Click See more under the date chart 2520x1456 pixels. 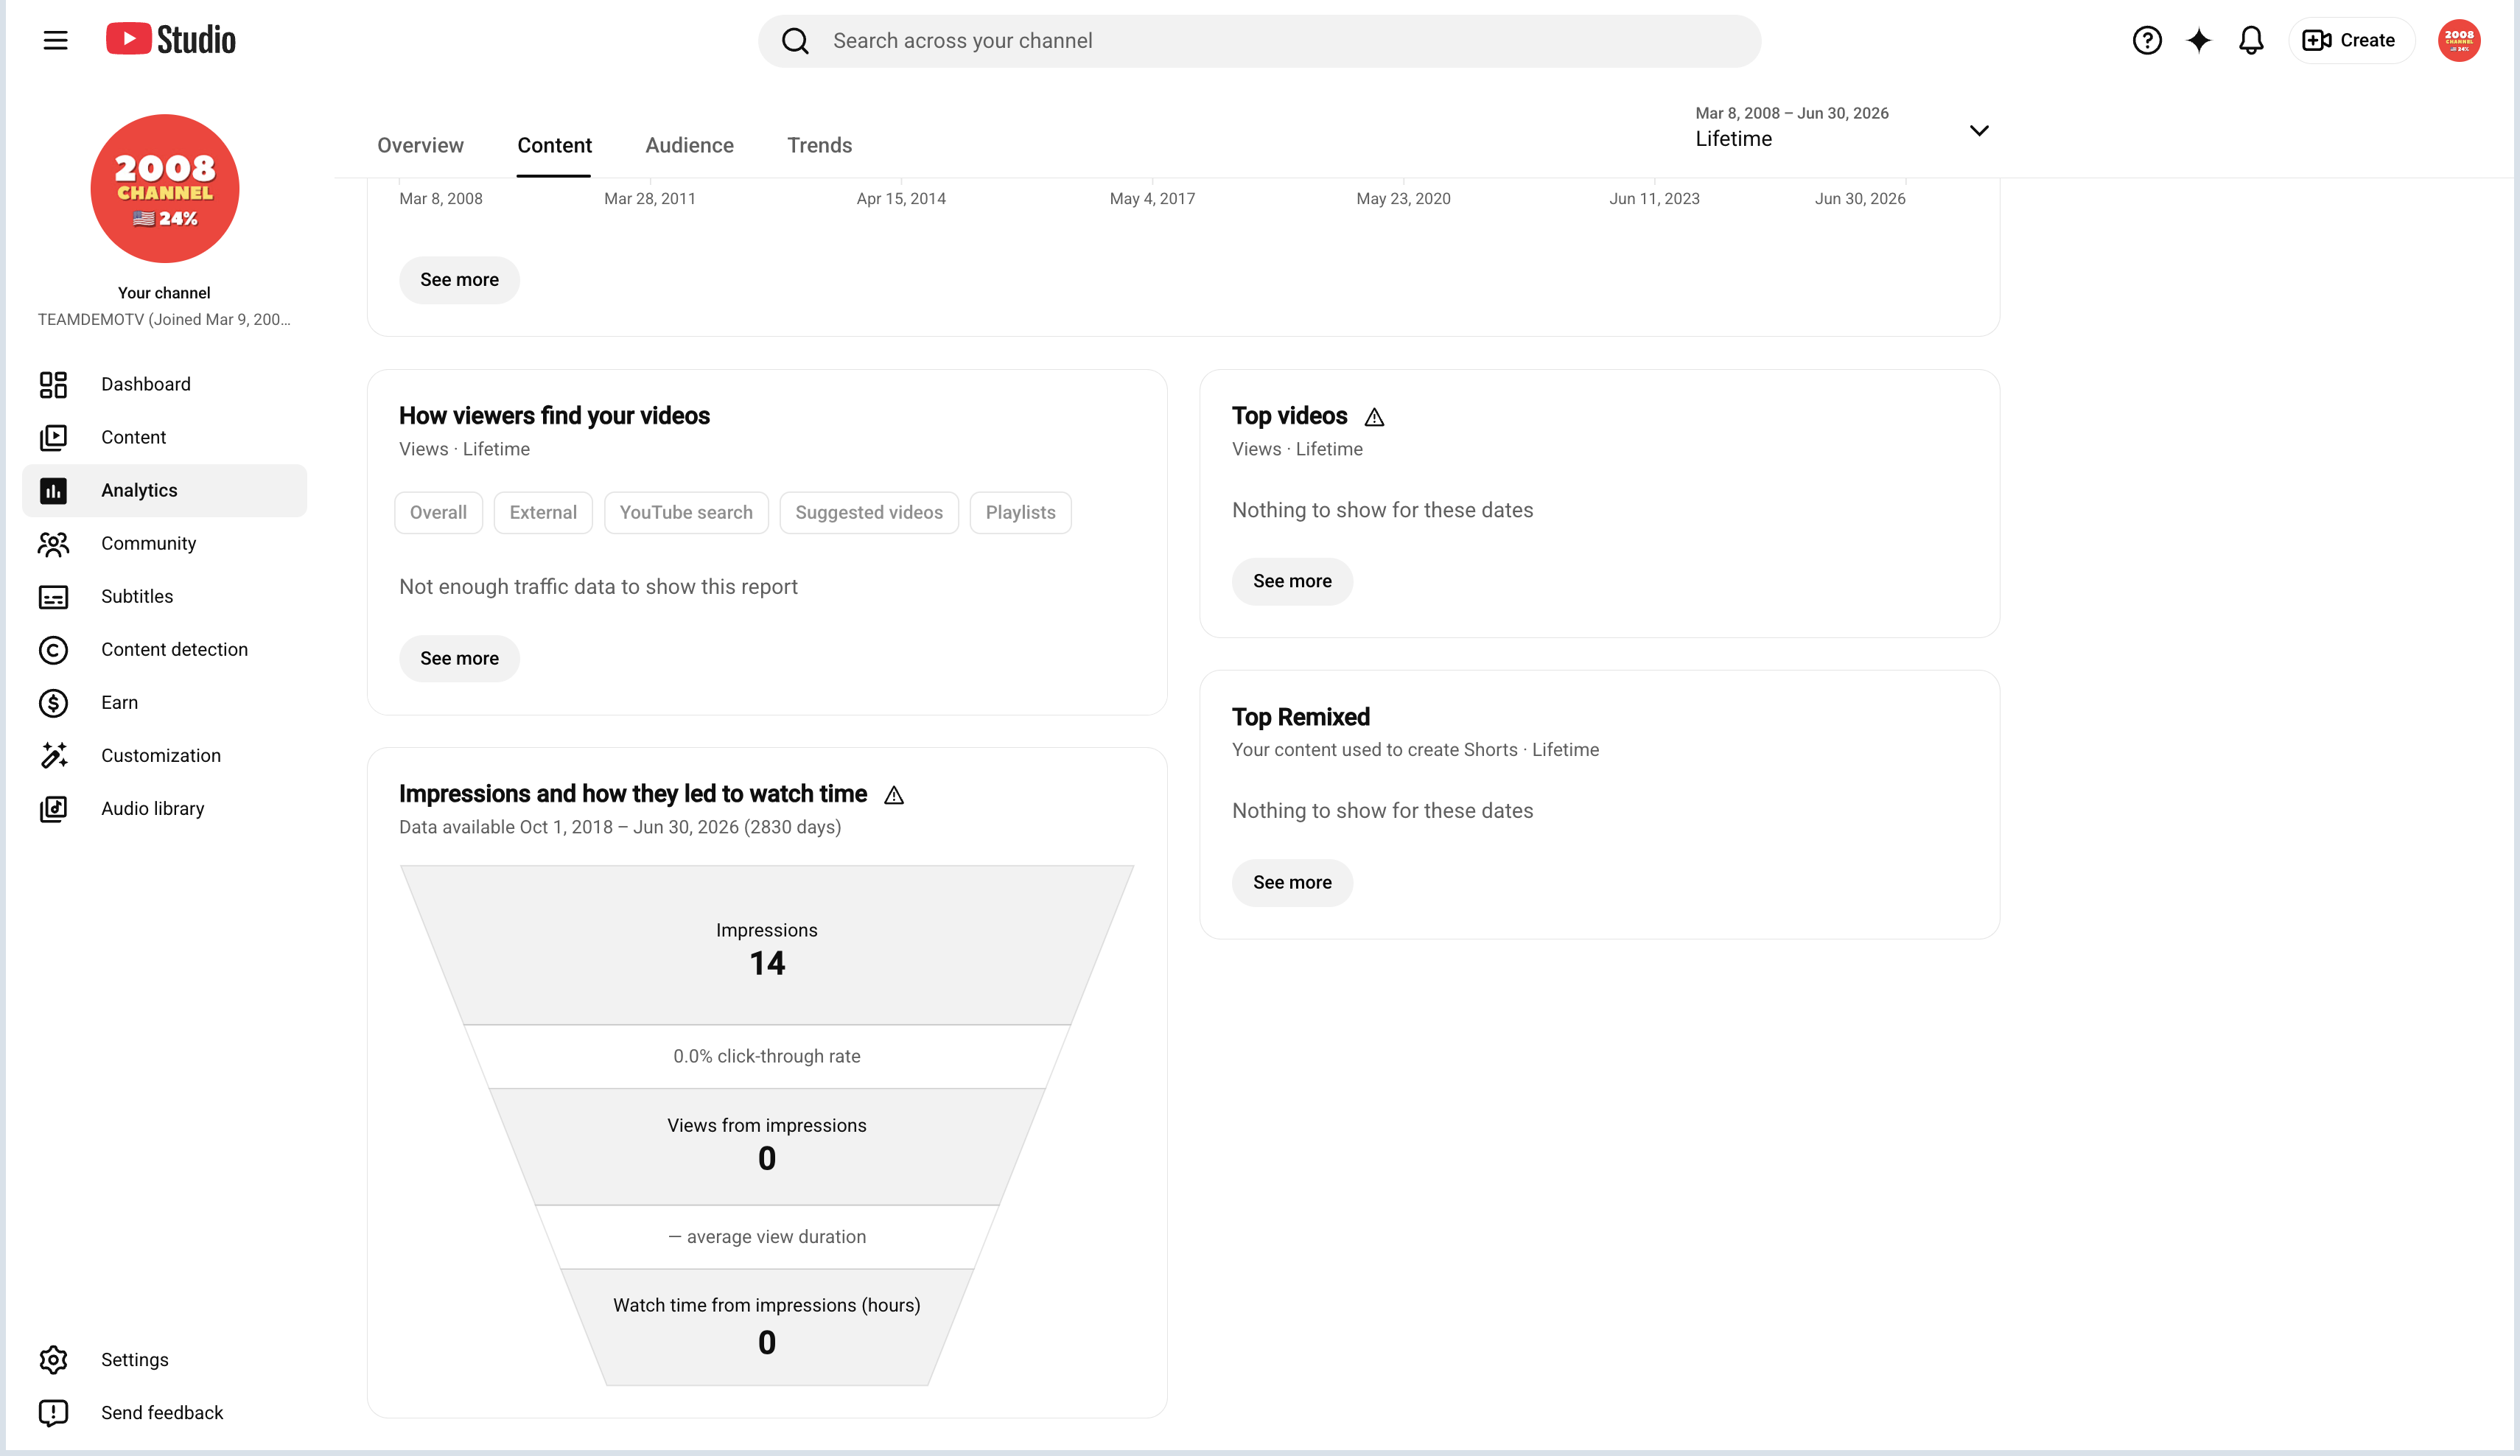[459, 280]
